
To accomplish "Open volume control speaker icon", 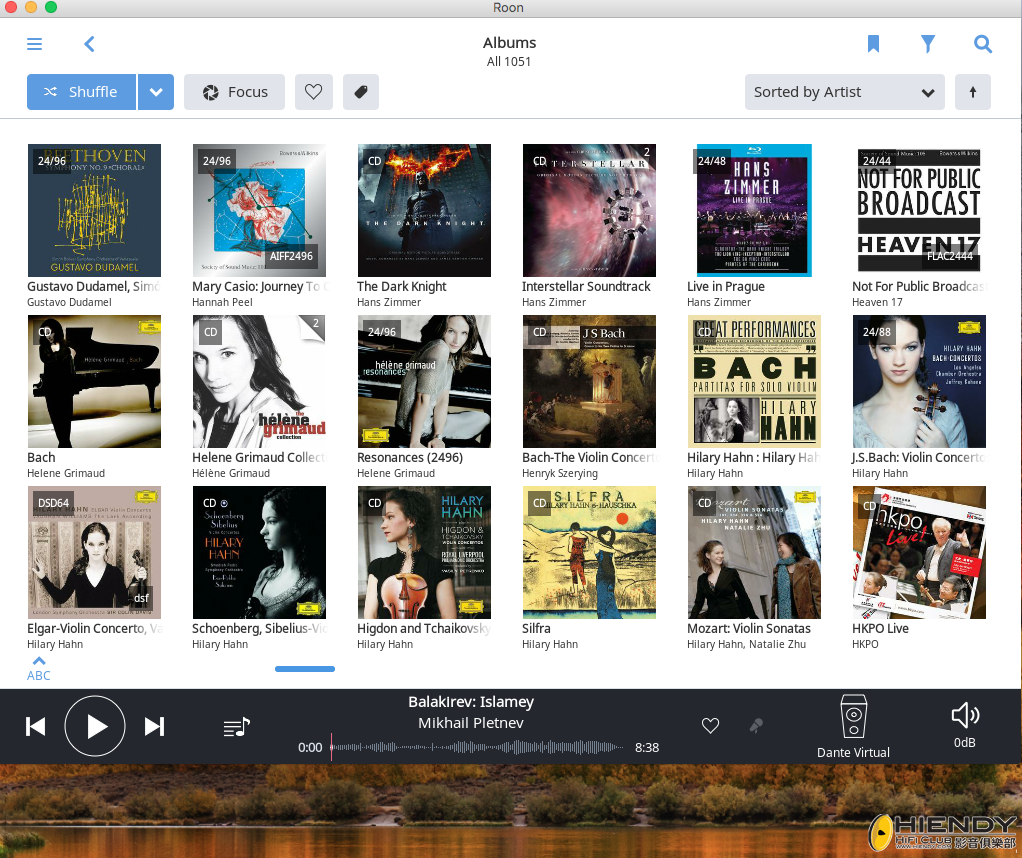I will point(964,716).
